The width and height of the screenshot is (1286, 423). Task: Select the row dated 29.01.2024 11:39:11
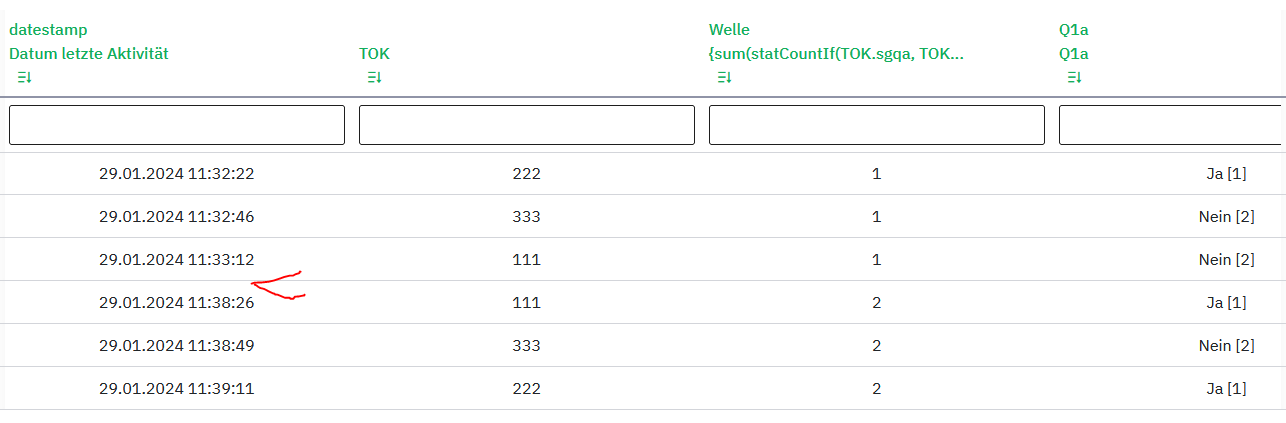[177, 389]
